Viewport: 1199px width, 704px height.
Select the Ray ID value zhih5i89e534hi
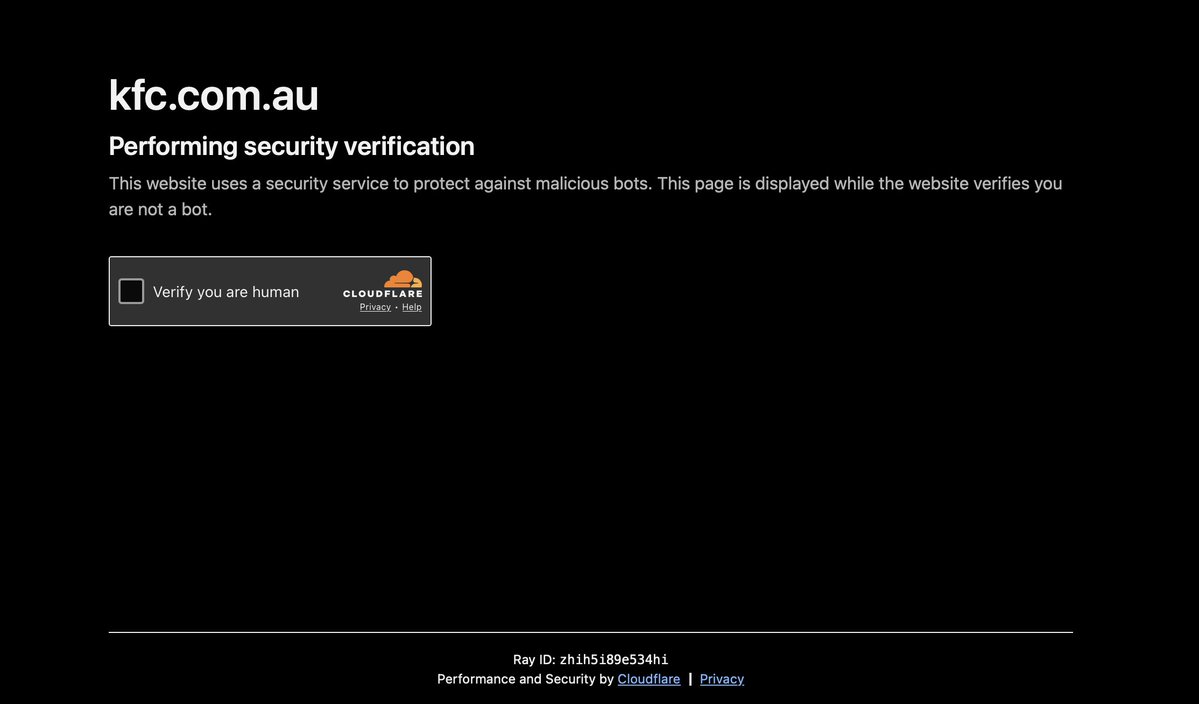614,659
